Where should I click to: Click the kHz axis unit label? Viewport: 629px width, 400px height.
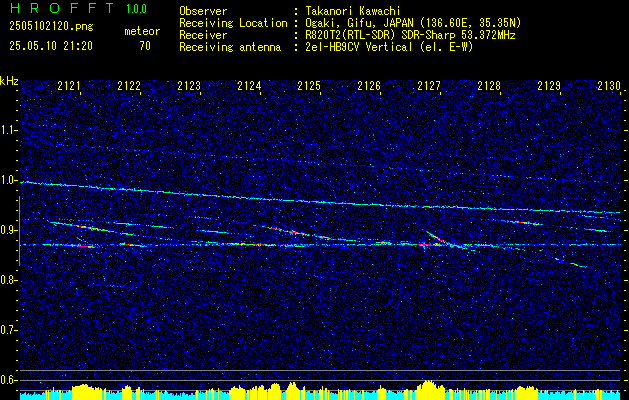9,81
